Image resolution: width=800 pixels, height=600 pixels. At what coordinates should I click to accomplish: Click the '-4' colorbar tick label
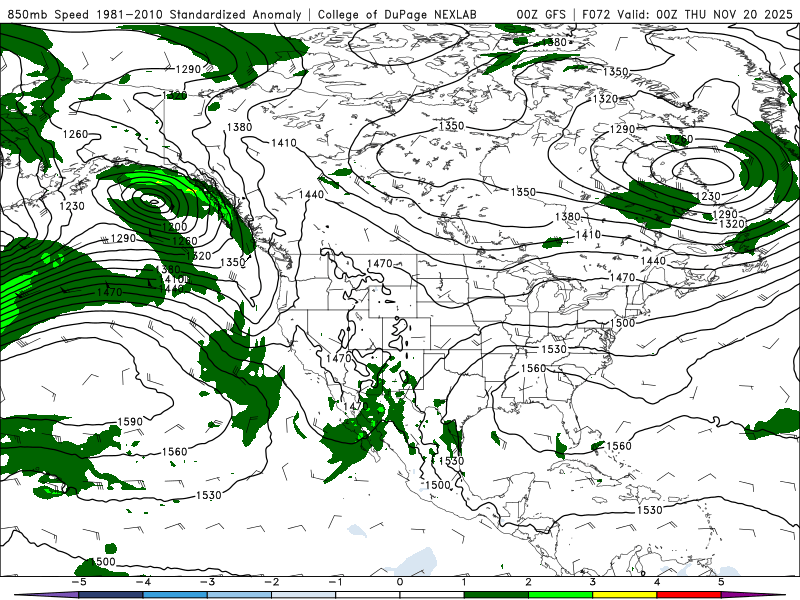pyautogui.click(x=143, y=582)
